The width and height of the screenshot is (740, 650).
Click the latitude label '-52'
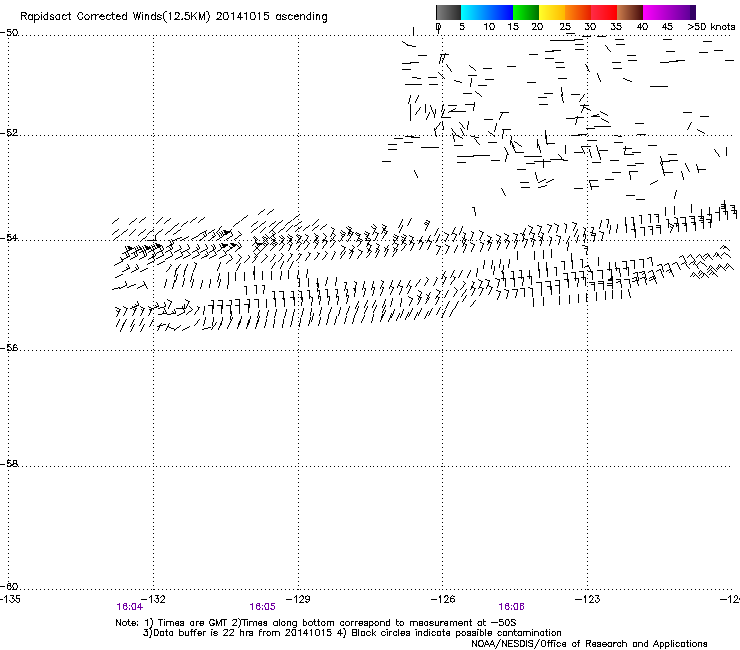9,133
